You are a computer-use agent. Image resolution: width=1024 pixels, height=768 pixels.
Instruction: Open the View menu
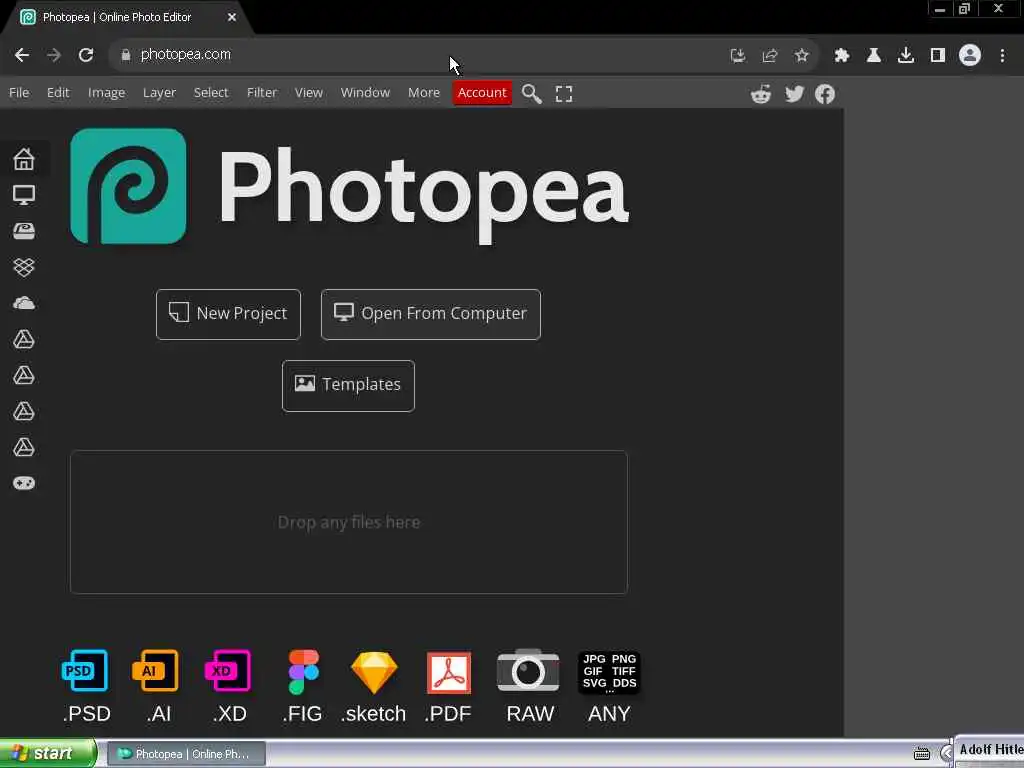308,93
